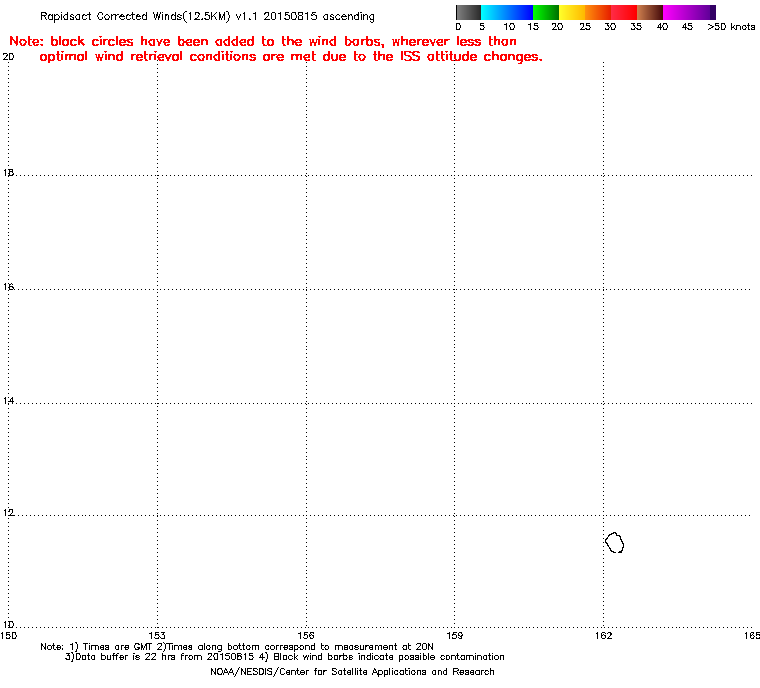Click the NOAA/NESDIS Center credit line

[352, 672]
